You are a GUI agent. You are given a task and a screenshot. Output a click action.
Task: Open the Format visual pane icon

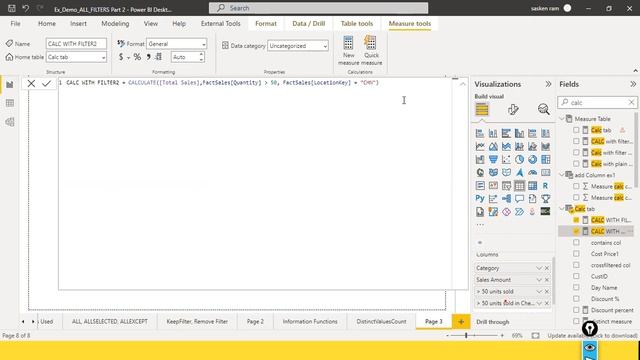coord(513,109)
